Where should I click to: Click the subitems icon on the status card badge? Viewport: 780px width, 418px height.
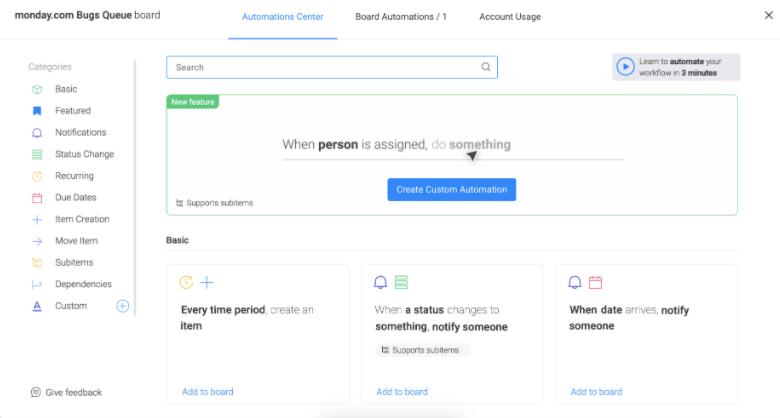click(385, 350)
